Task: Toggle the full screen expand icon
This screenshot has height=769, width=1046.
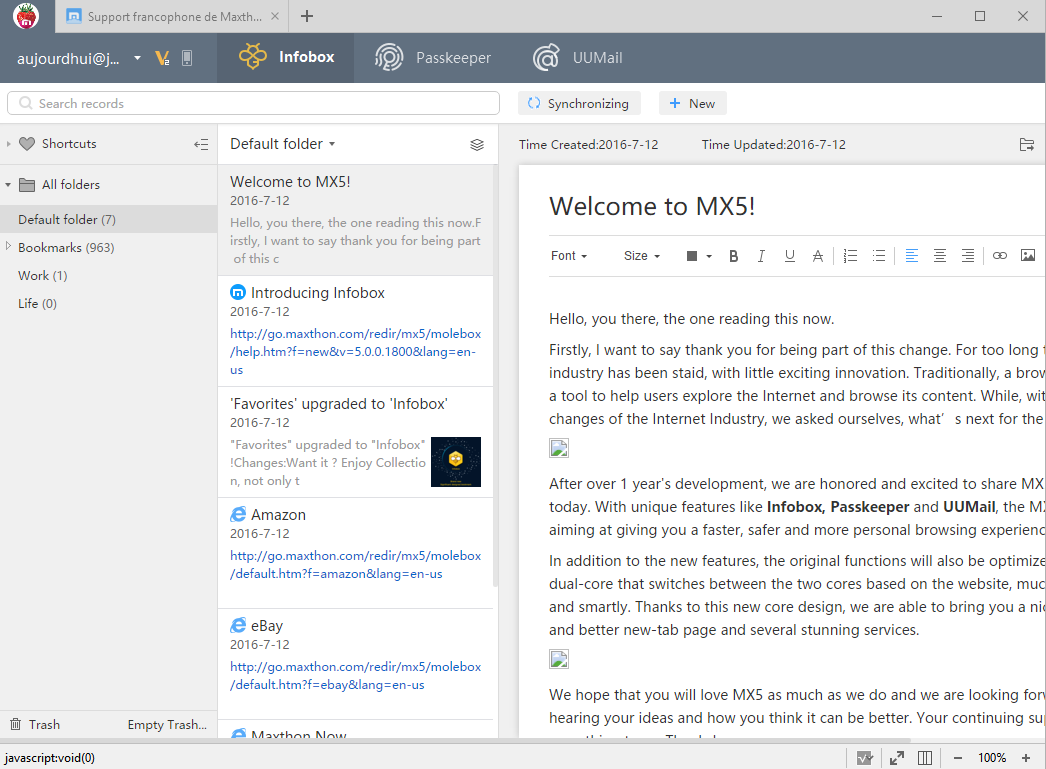Action: point(897,758)
